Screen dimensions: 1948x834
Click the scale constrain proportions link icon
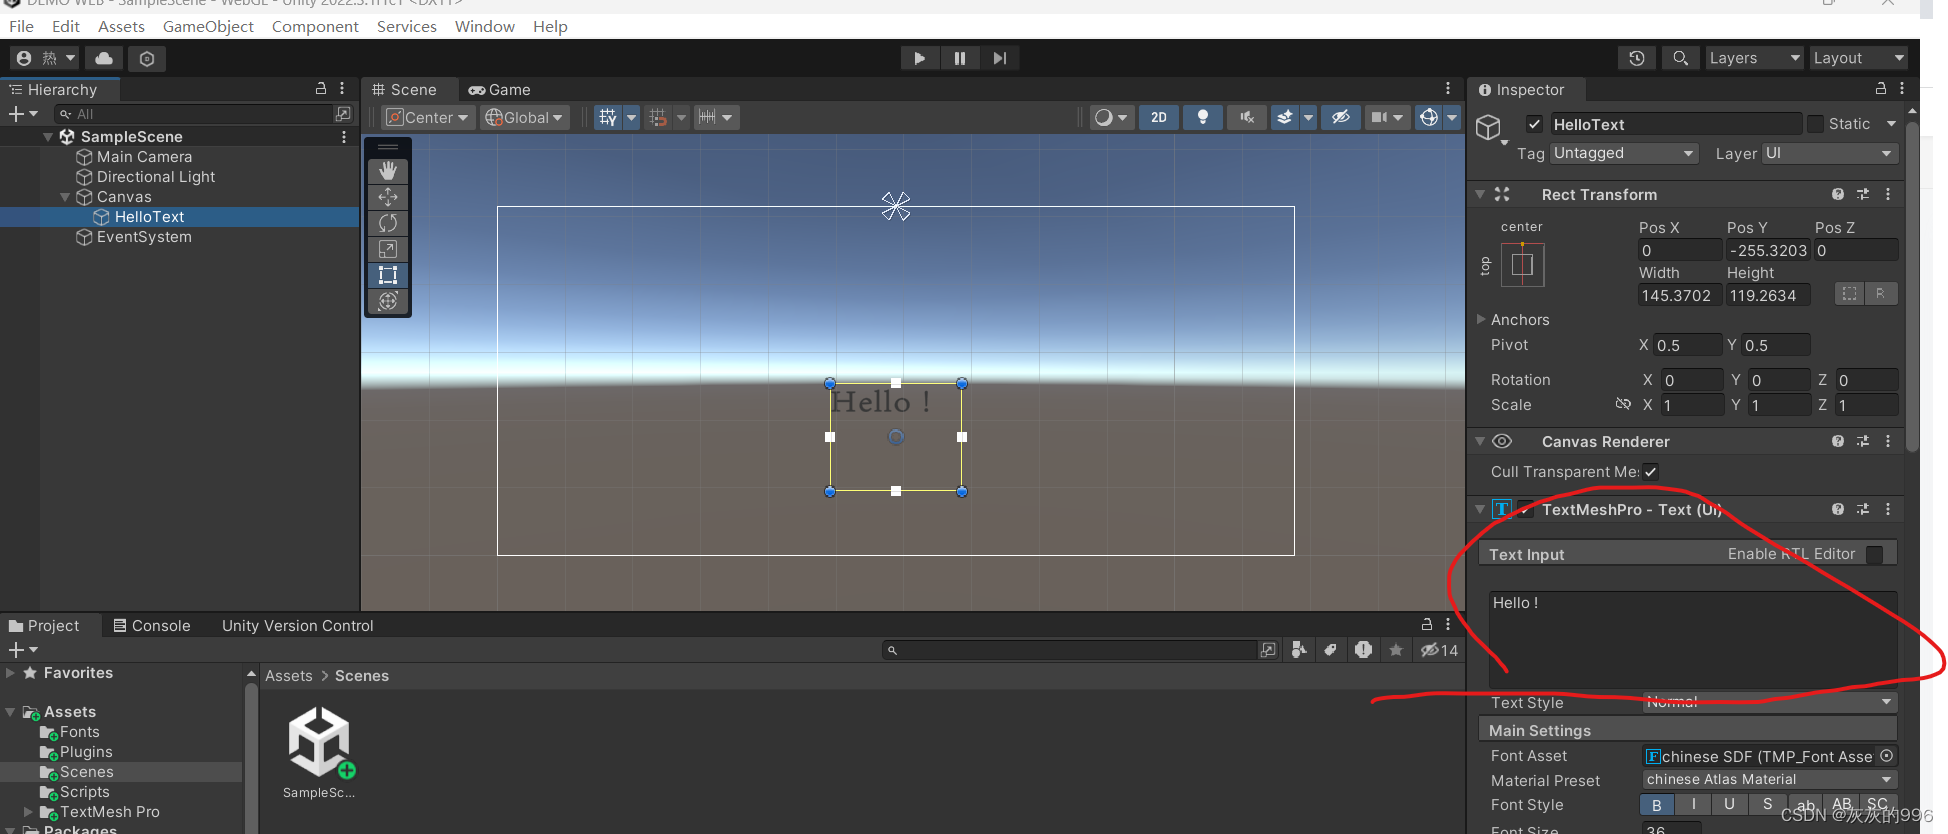point(1623,404)
